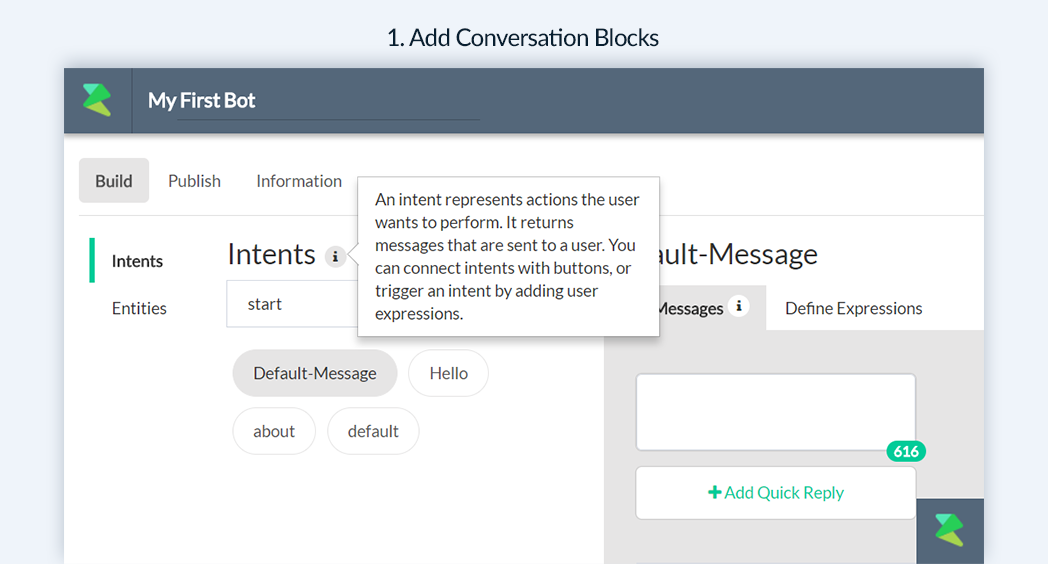Image resolution: width=1048 pixels, height=564 pixels.
Task: Open the chat widget logo at bottom right
Action: 950,531
